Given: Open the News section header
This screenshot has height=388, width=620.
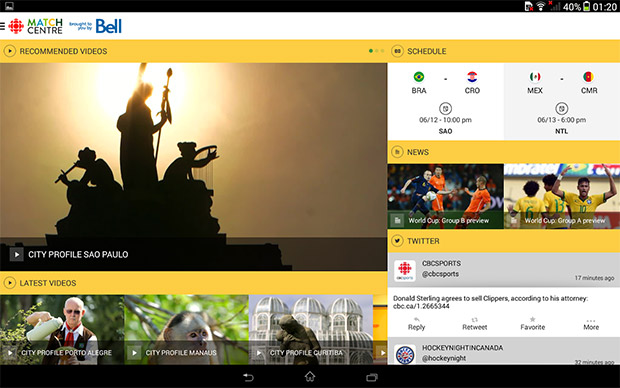Looking at the screenshot, I should [x=504, y=152].
